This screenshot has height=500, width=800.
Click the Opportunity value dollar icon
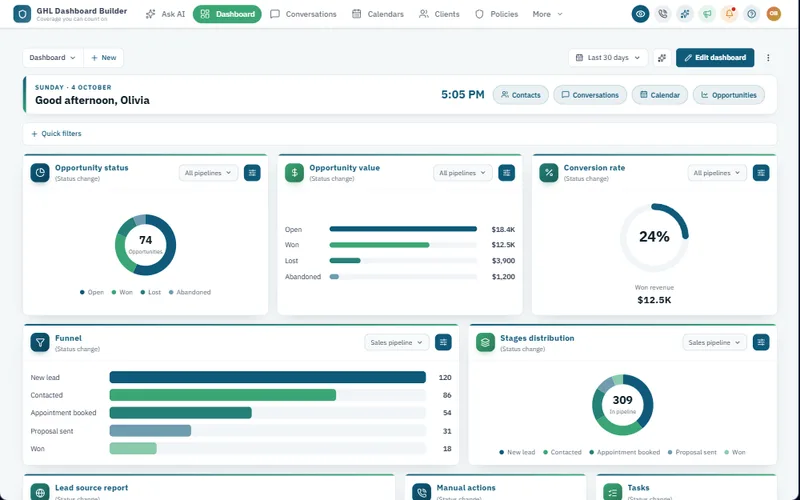[x=294, y=172]
